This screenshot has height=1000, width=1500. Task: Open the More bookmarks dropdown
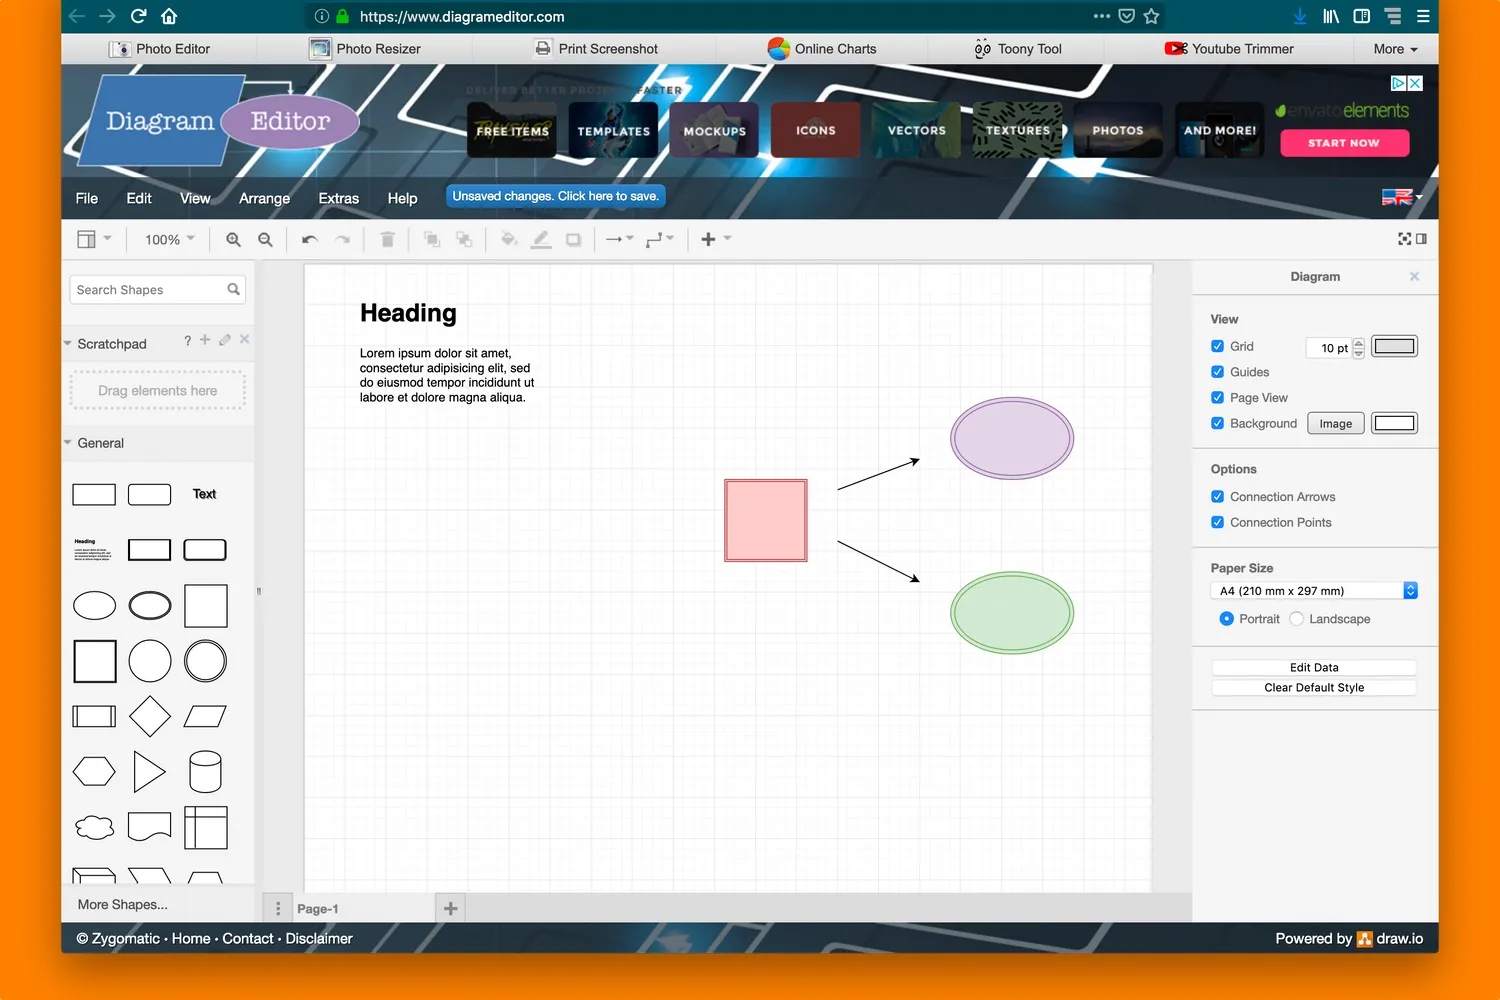(x=1395, y=49)
